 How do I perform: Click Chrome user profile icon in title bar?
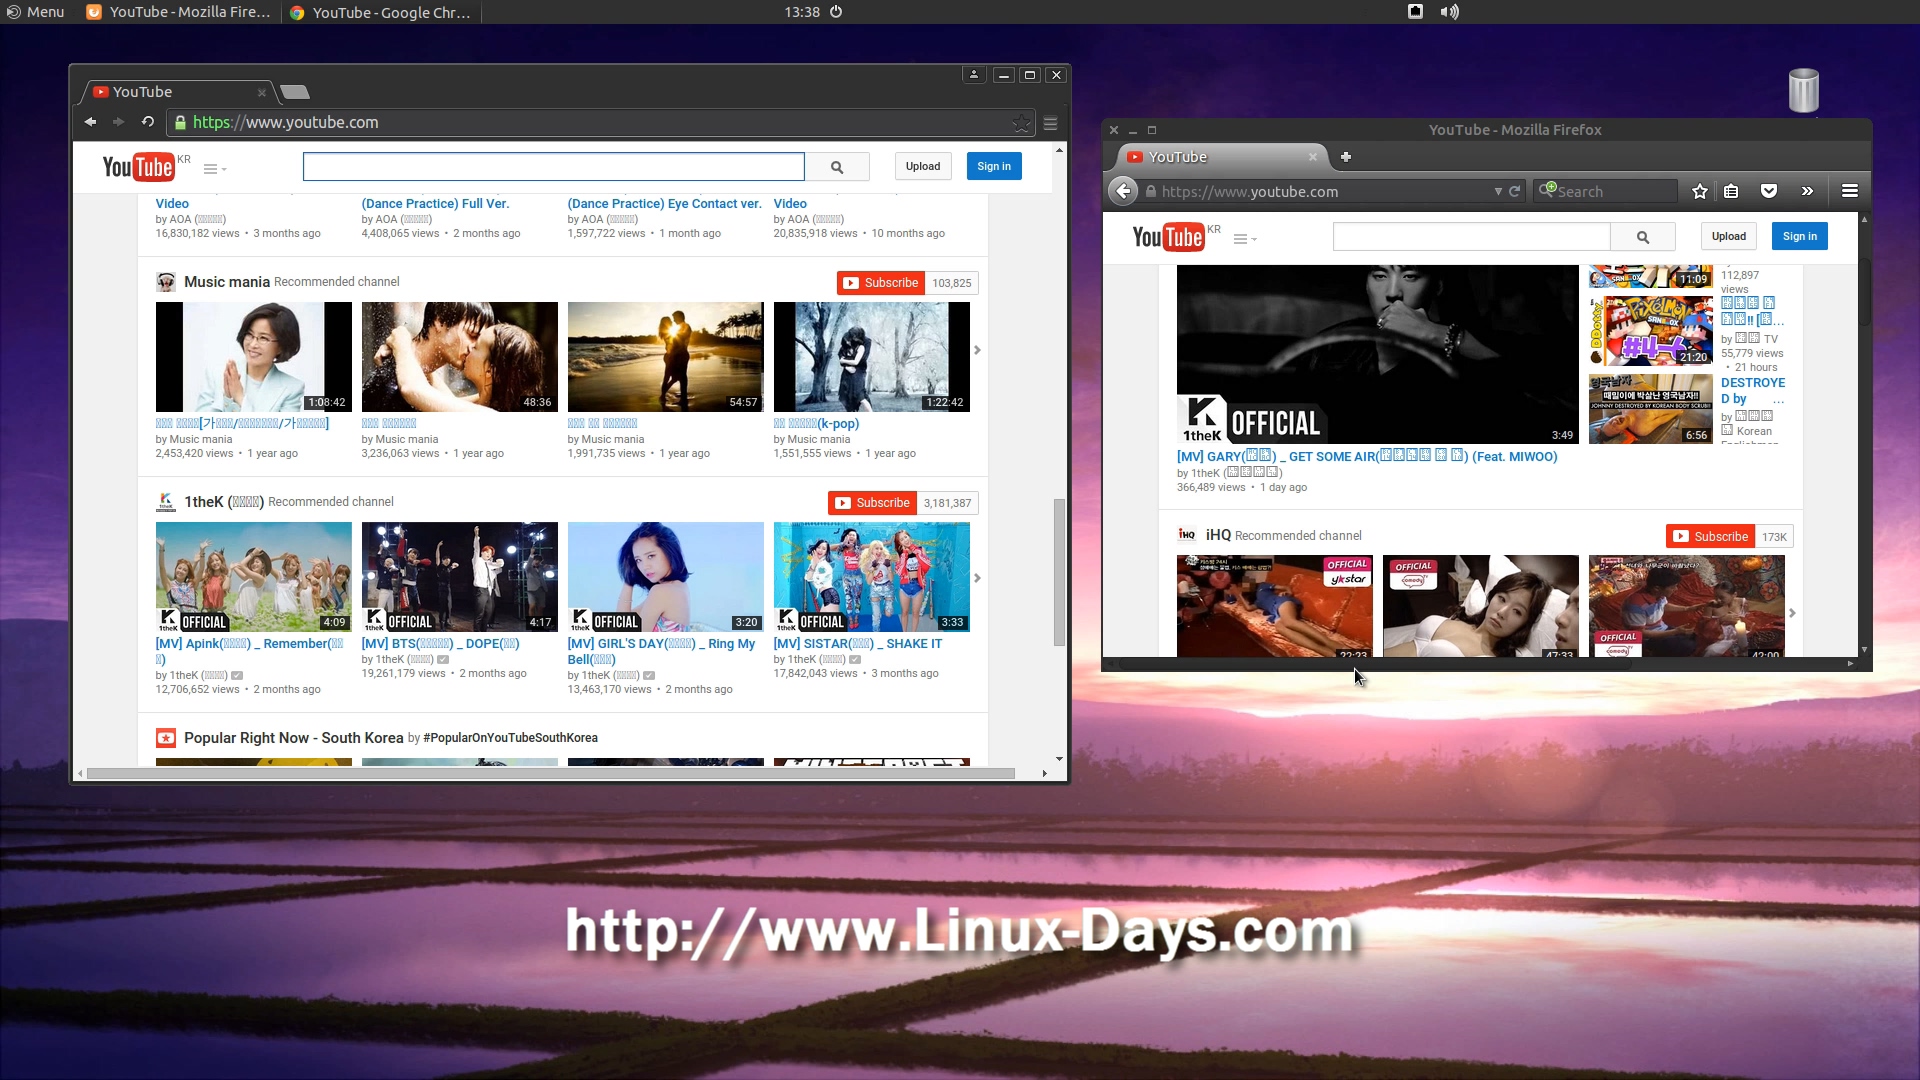(x=974, y=75)
